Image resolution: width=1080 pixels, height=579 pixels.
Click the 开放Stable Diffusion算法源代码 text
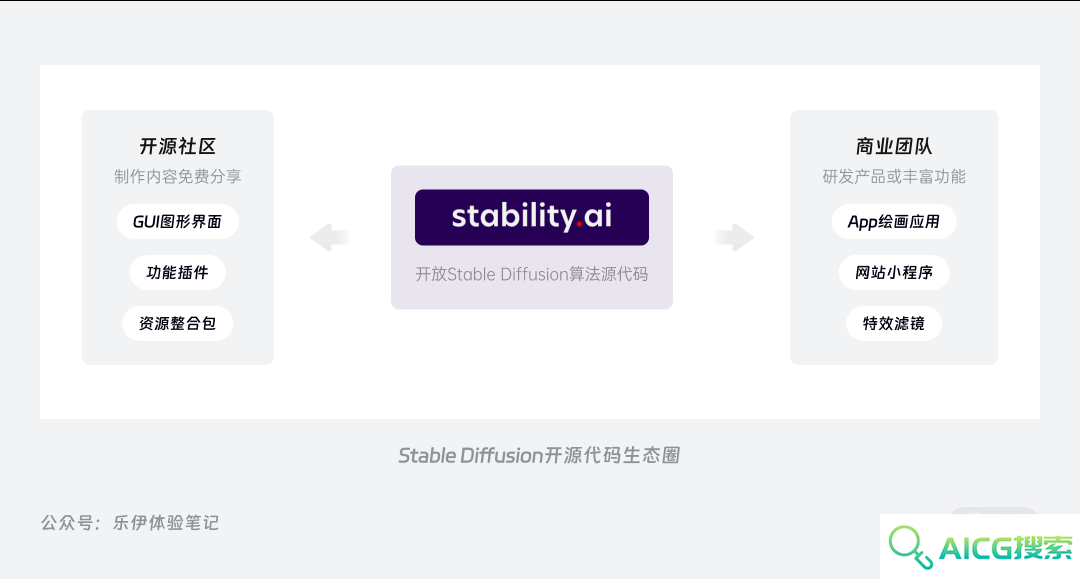(x=532, y=275)
